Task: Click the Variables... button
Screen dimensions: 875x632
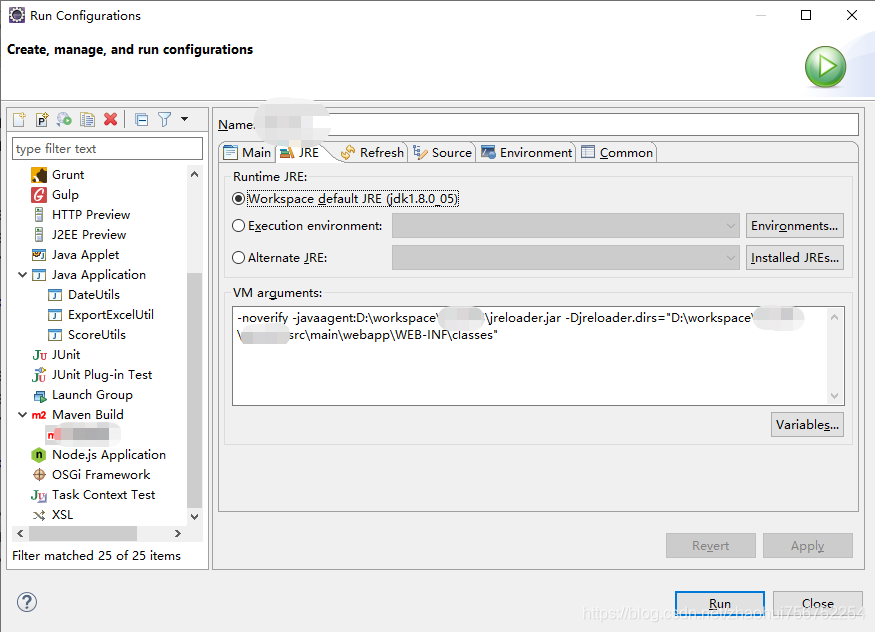Action: pos(807,424)
